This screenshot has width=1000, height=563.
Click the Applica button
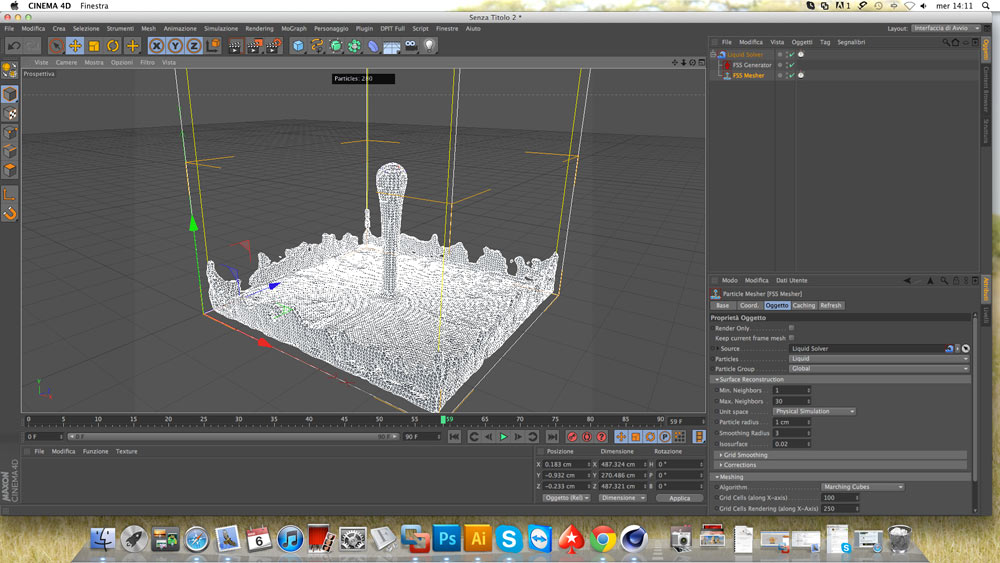[679, 498]
